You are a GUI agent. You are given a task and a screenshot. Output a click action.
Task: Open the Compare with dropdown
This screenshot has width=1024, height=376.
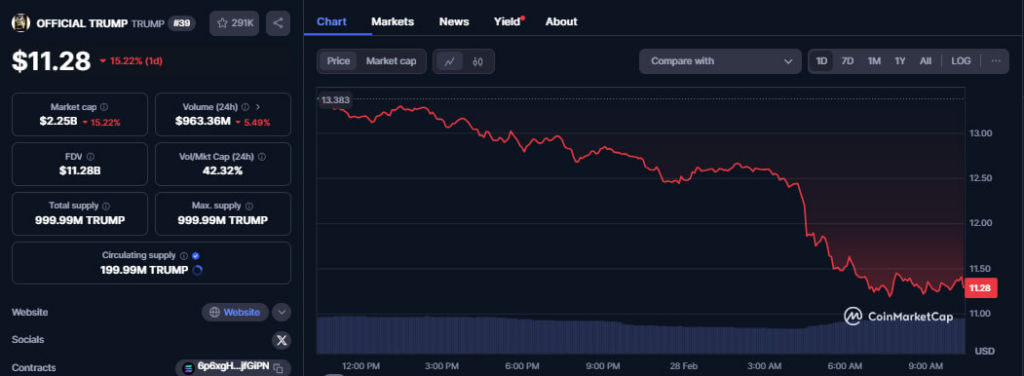(720, 61)
